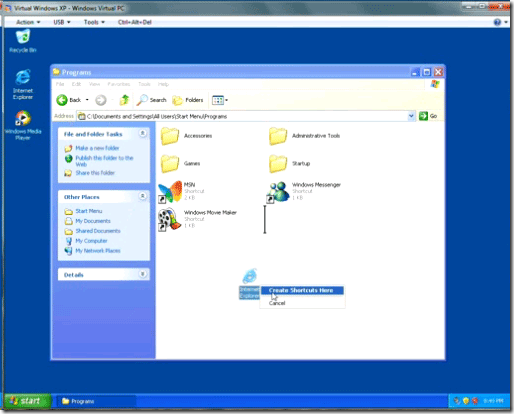Click the green Back arrow icon
514x414 pixels.
(62, 100)
